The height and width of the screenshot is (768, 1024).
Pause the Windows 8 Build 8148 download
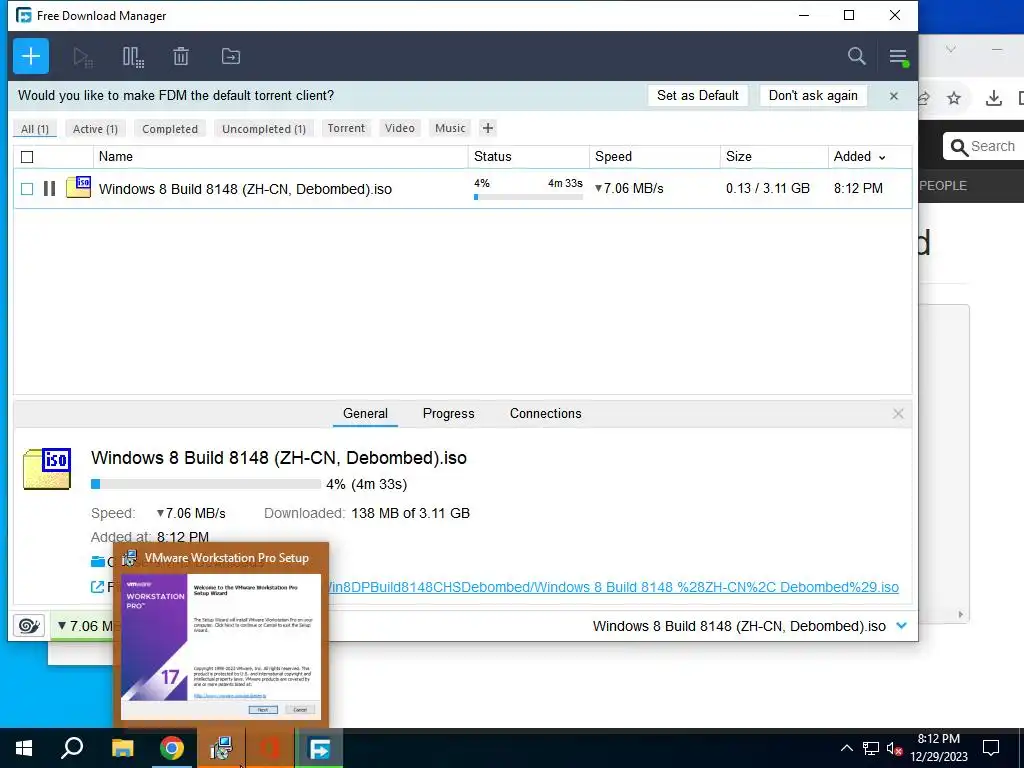[x=49, y=189]
